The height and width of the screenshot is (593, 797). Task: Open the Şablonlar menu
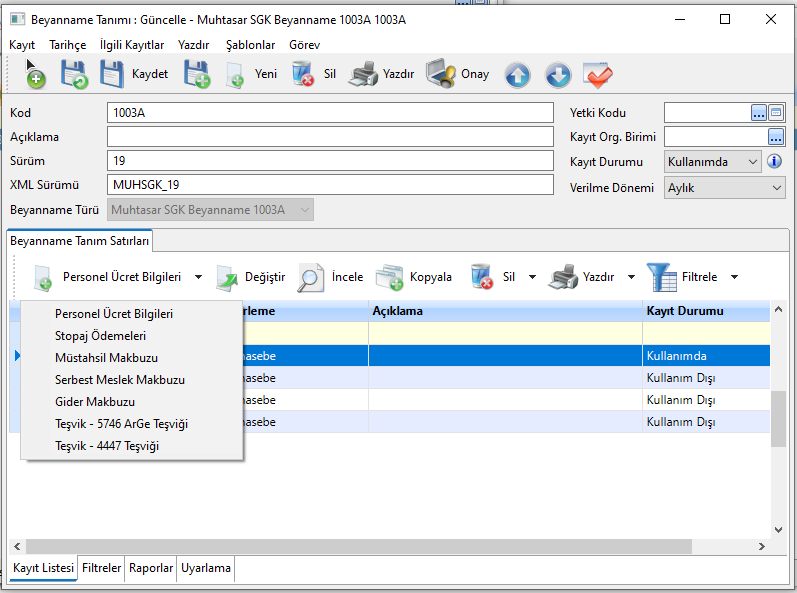[250, 45]
